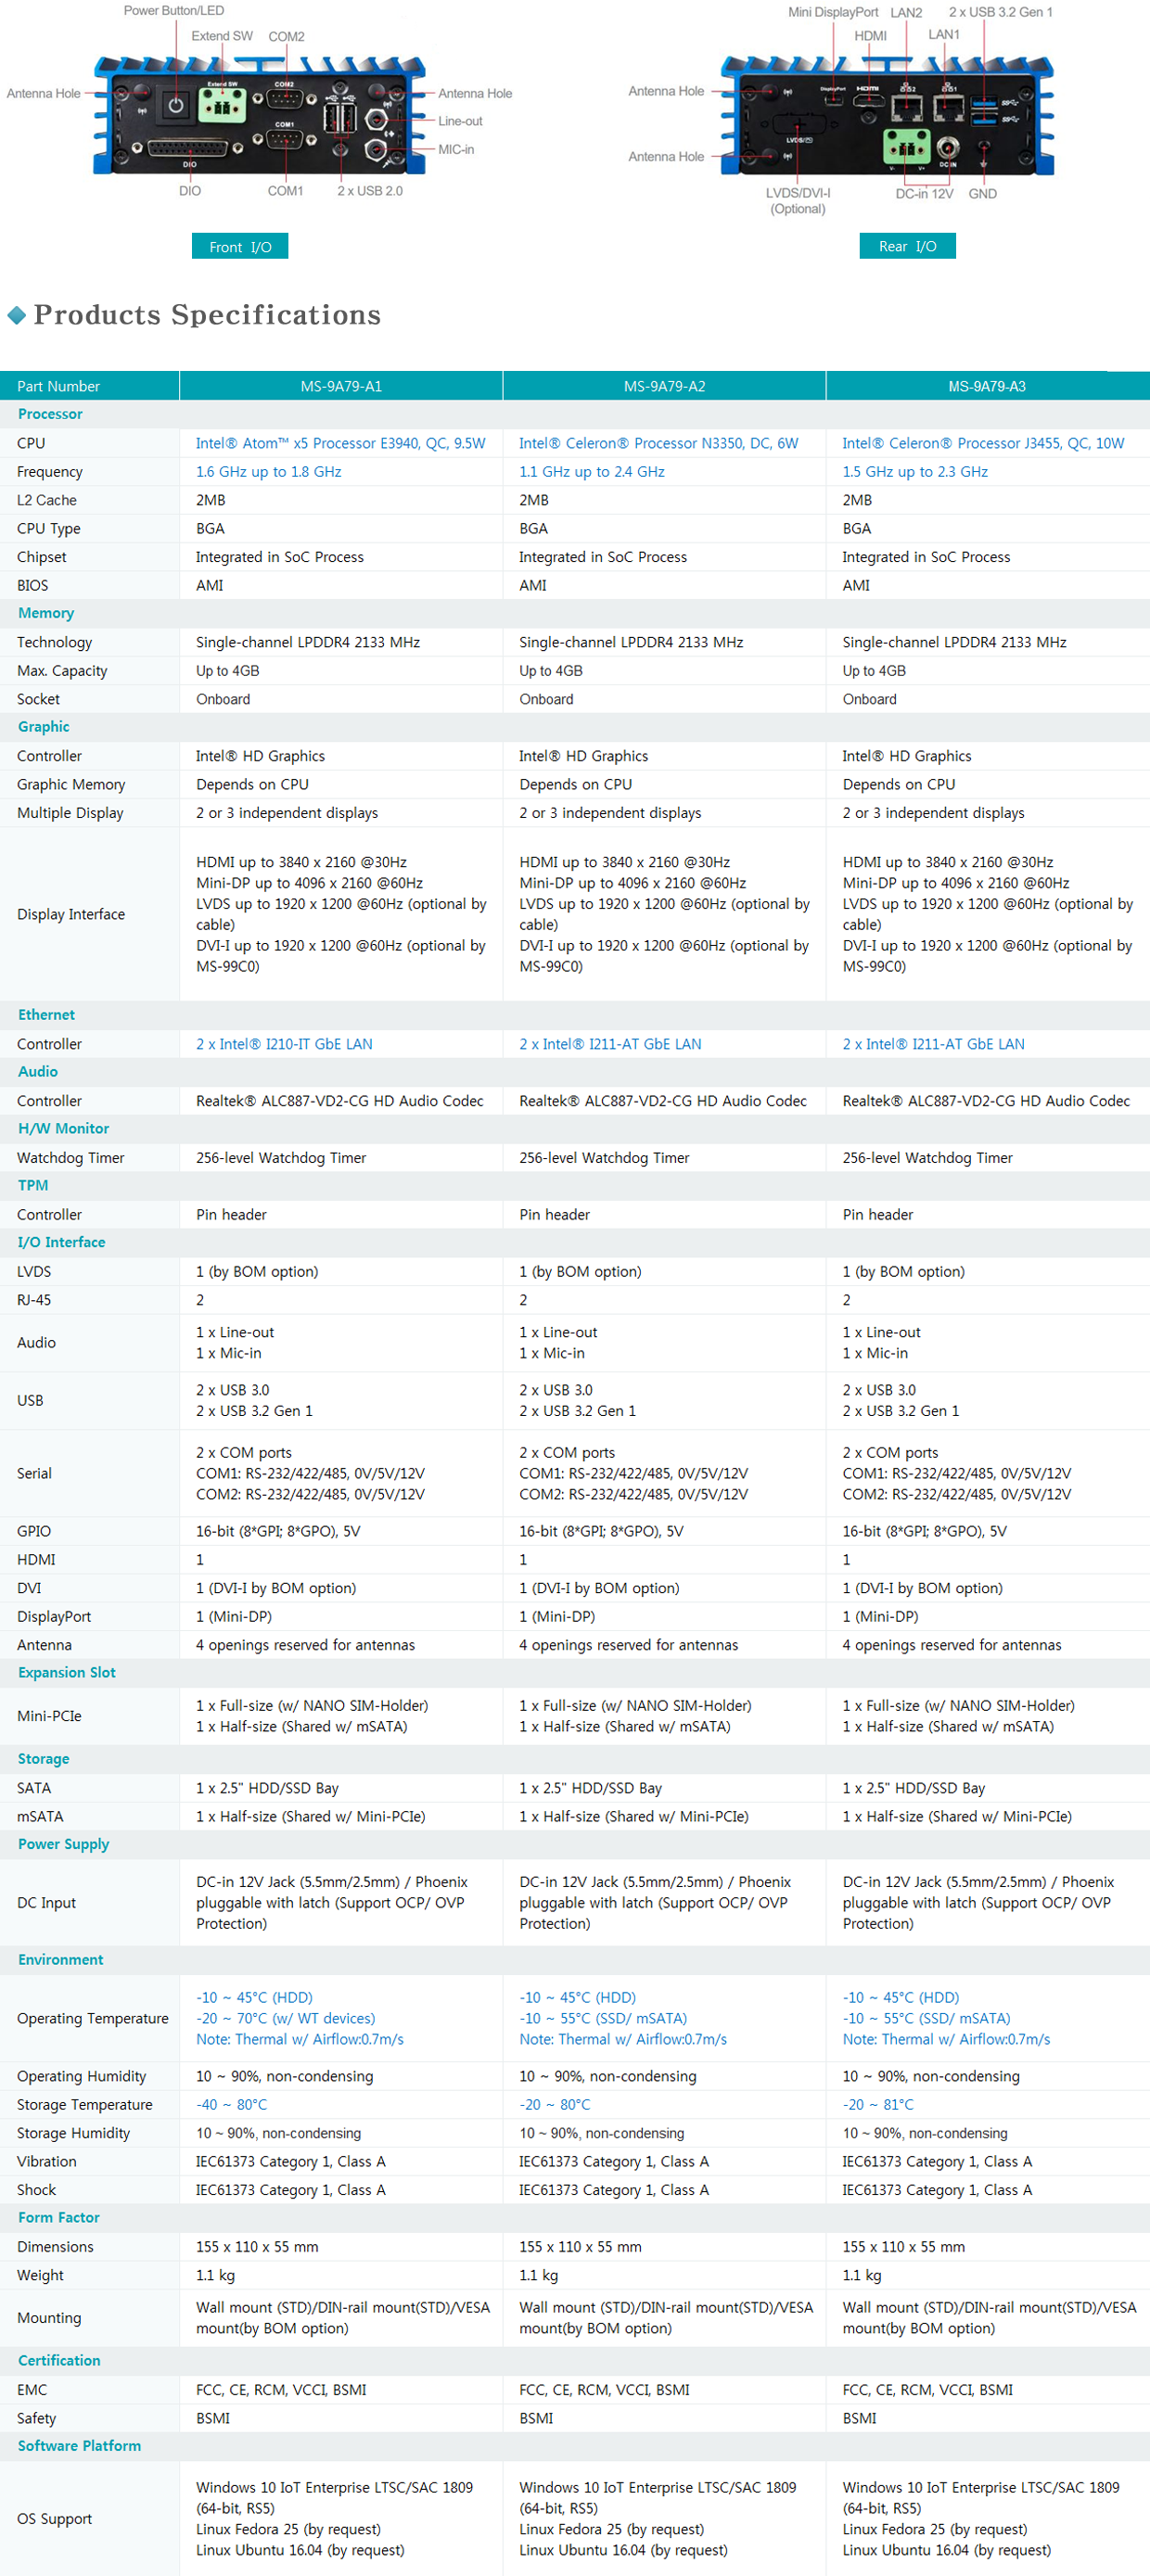This screenshot has width=1150, height=2576.
Task: Click the TPM section header
Action: 33,1186
